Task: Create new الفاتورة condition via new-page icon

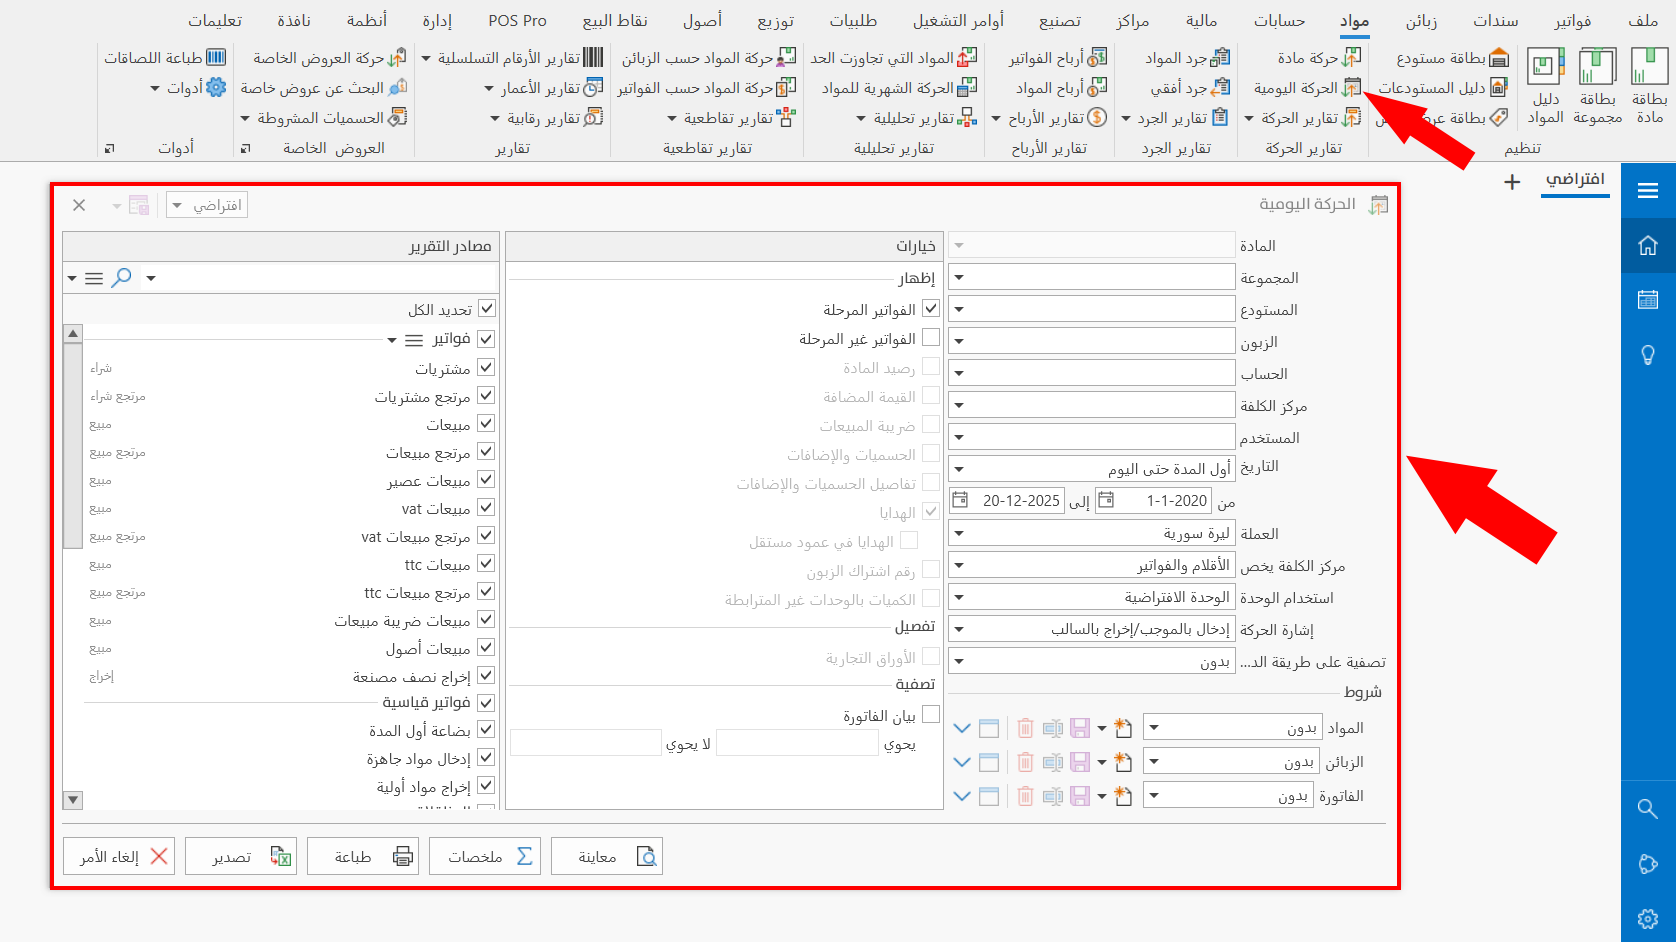Action: pyautogui.click(x=1122, y=796)
